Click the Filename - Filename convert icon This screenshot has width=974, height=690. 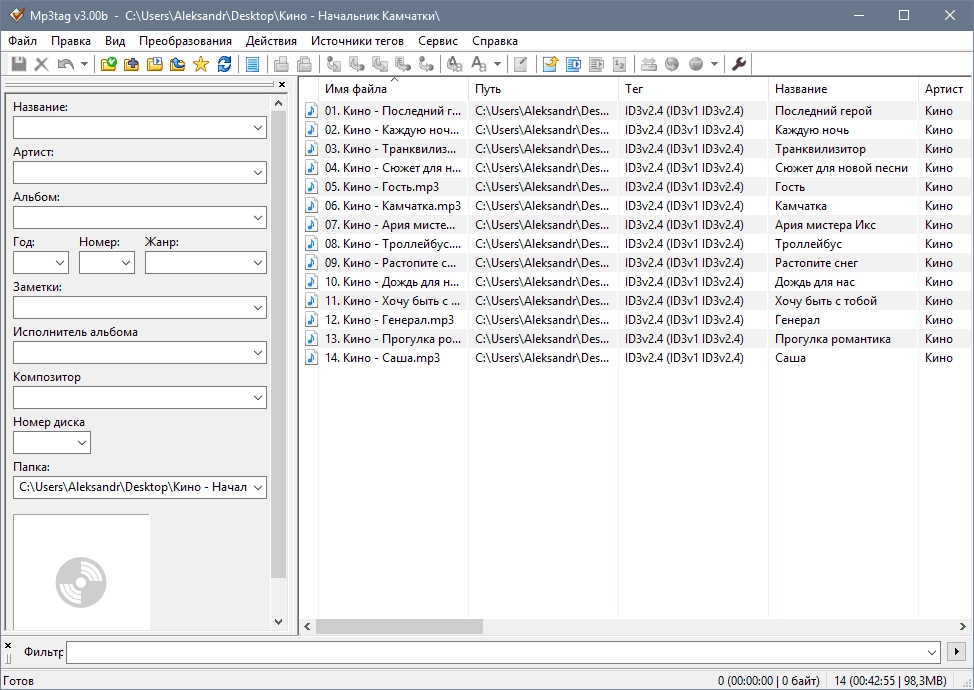tap(380, 64)
